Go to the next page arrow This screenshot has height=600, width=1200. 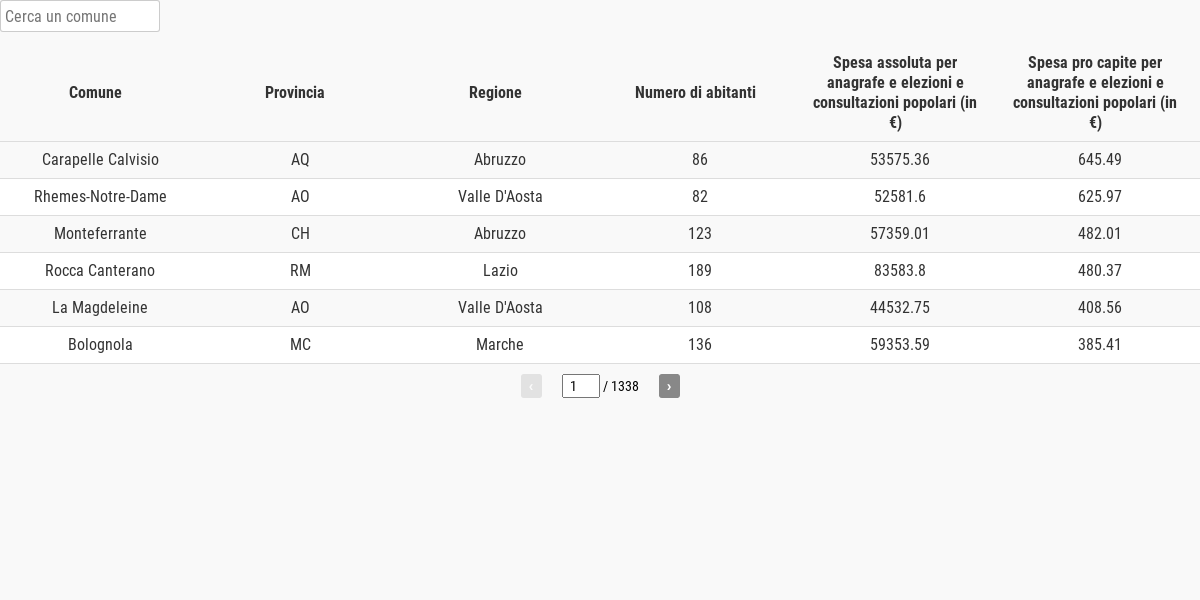tap(669, 386)
